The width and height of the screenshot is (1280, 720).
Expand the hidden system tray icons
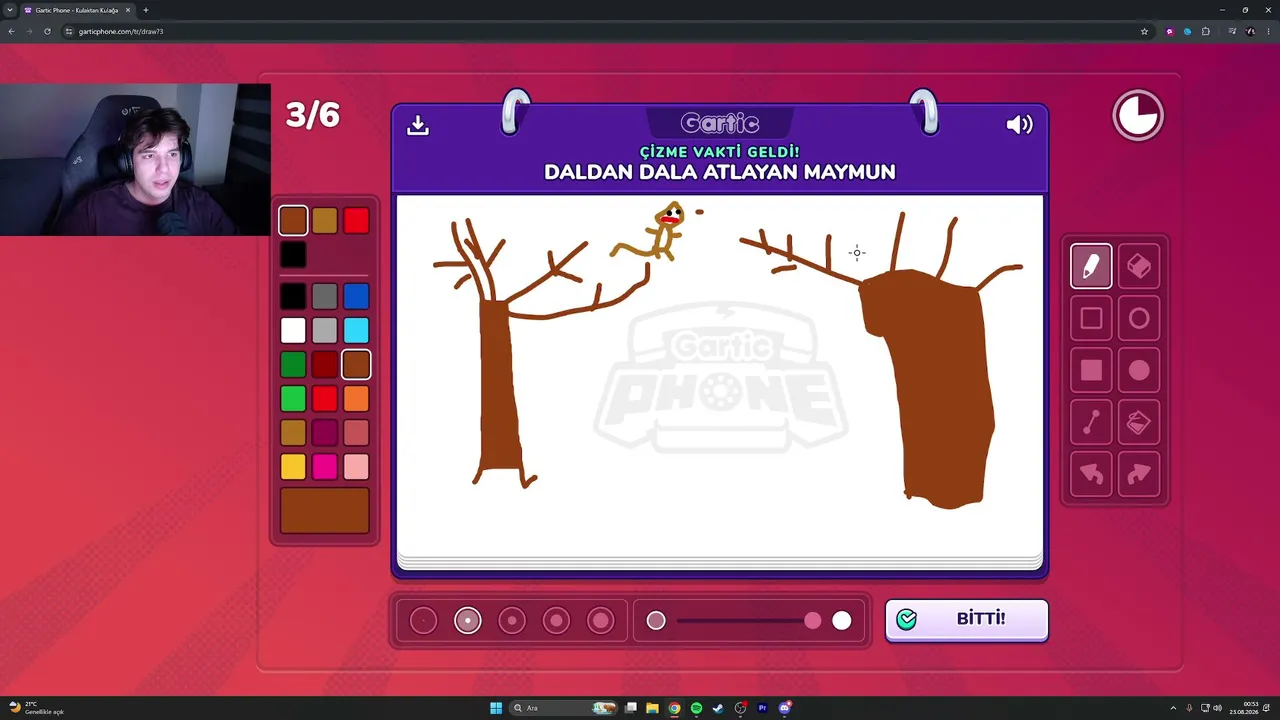pos(1173,708)
